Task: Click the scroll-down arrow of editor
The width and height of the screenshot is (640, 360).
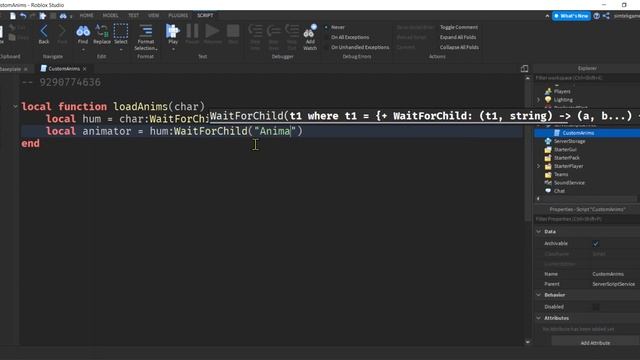Action: (x=527, y=342)
